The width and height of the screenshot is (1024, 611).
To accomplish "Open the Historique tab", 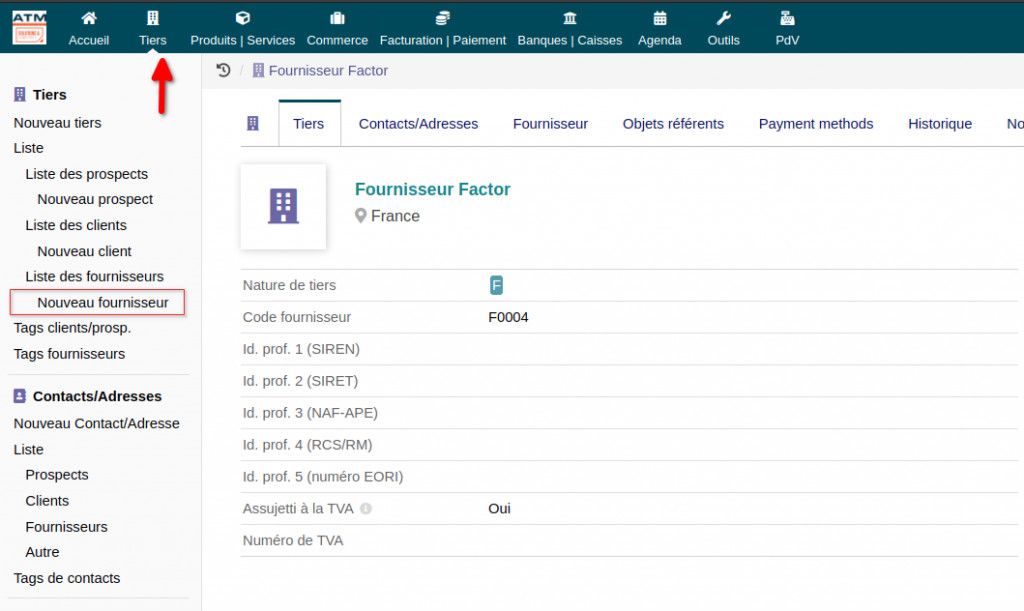I will click(940, 123).
